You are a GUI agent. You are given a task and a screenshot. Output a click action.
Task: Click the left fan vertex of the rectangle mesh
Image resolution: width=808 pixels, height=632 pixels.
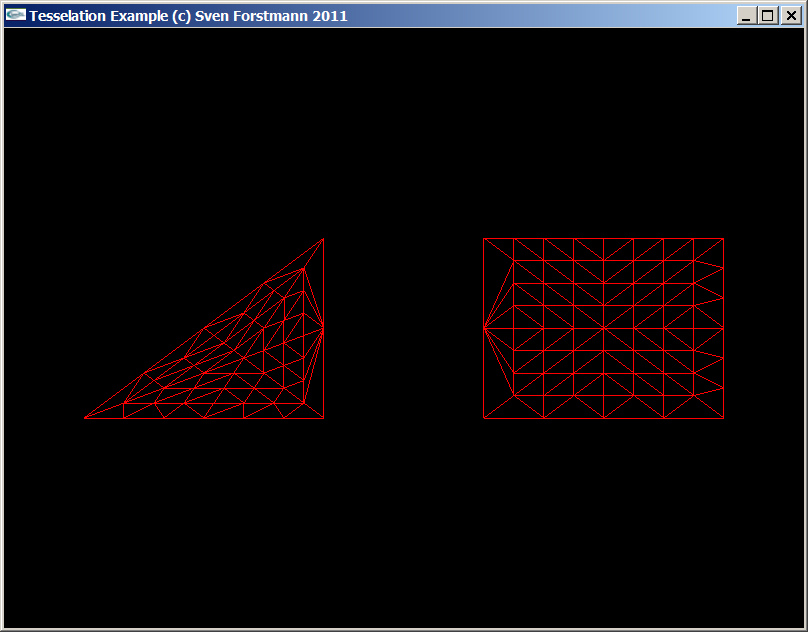pyautogui.click(x=485, y=327)
